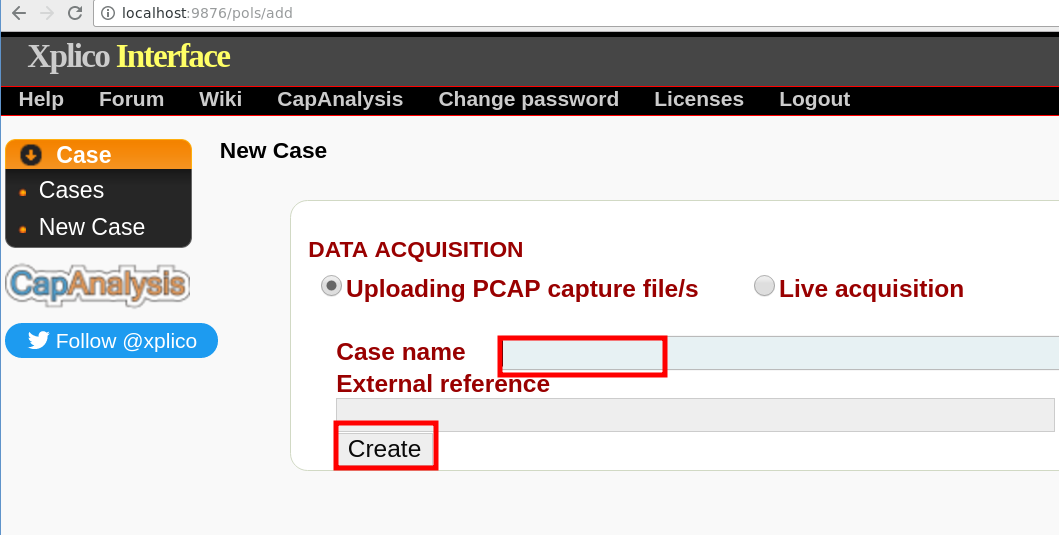The image size is (1059, 535).
Task: Open the CapAnalysis menu item
Action: click(x=340, y=99)
